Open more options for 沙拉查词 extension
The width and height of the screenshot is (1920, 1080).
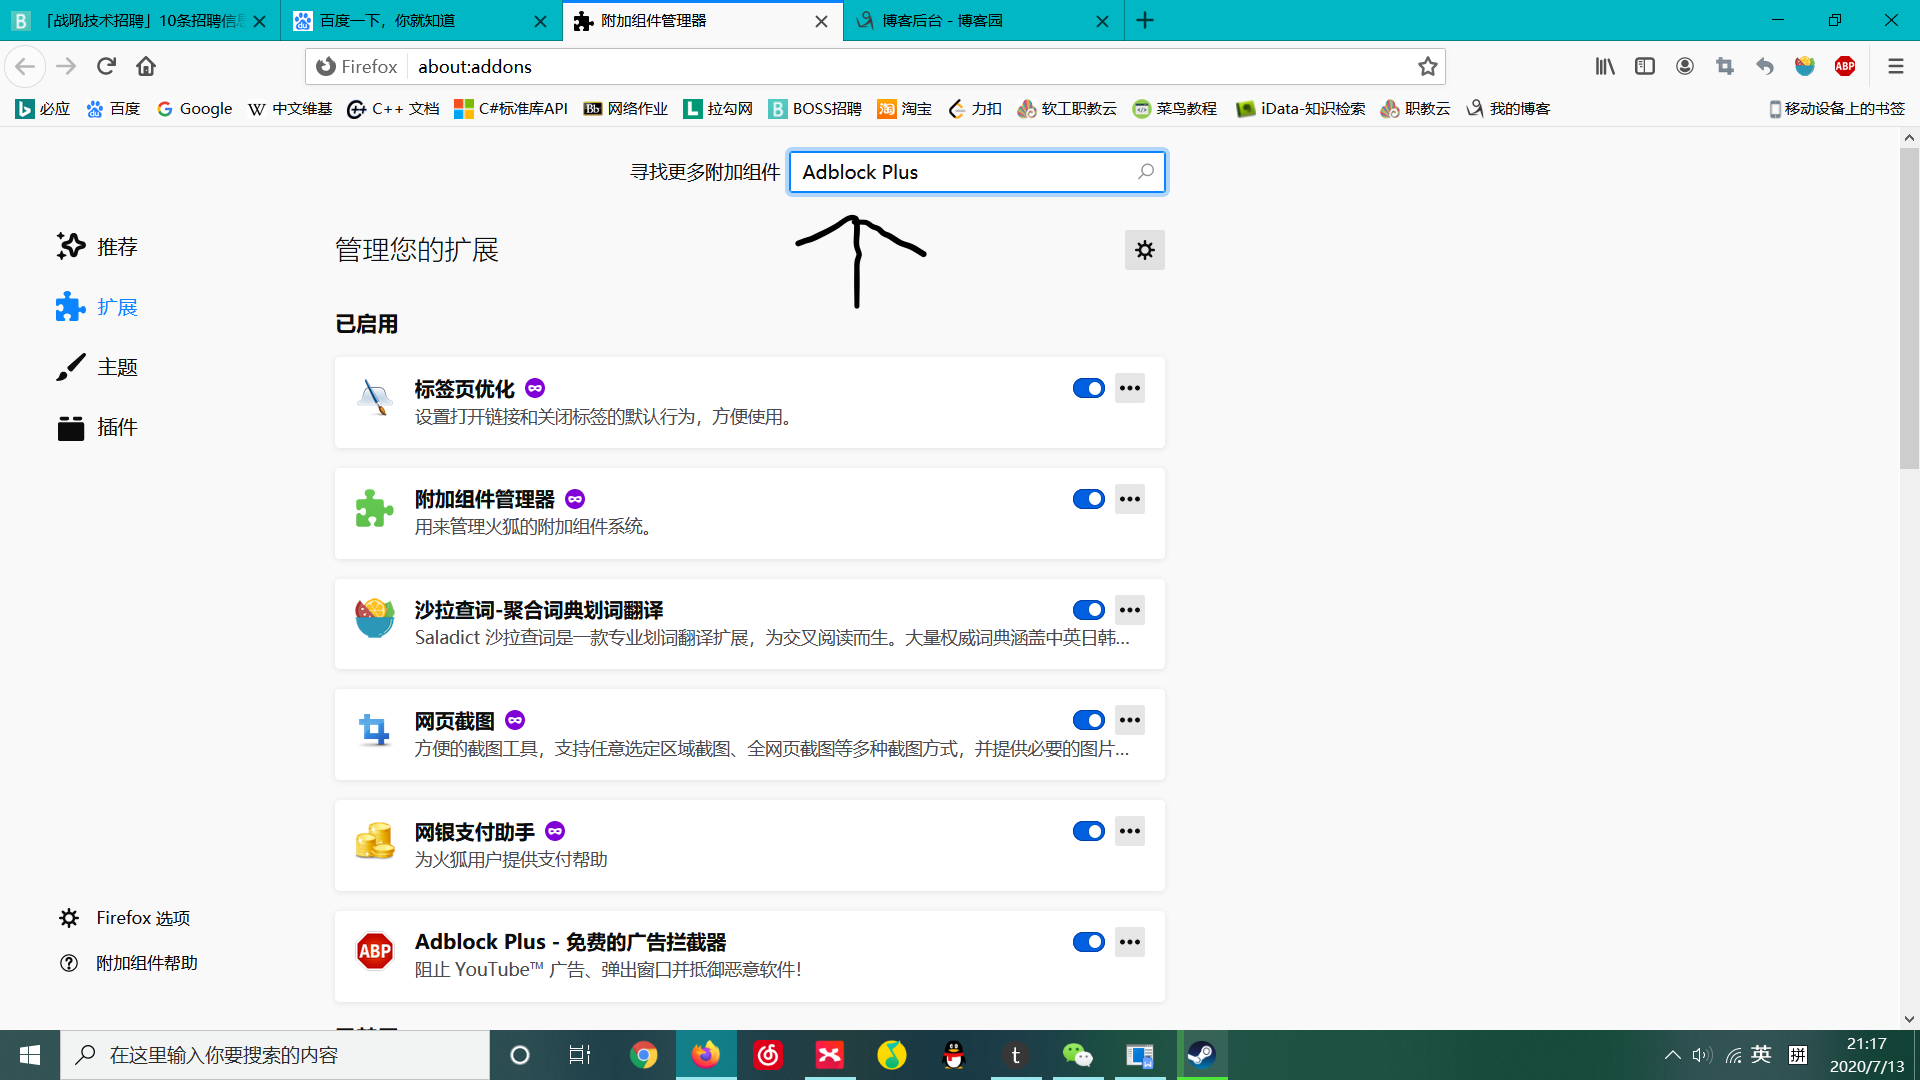click(1130, 610)
